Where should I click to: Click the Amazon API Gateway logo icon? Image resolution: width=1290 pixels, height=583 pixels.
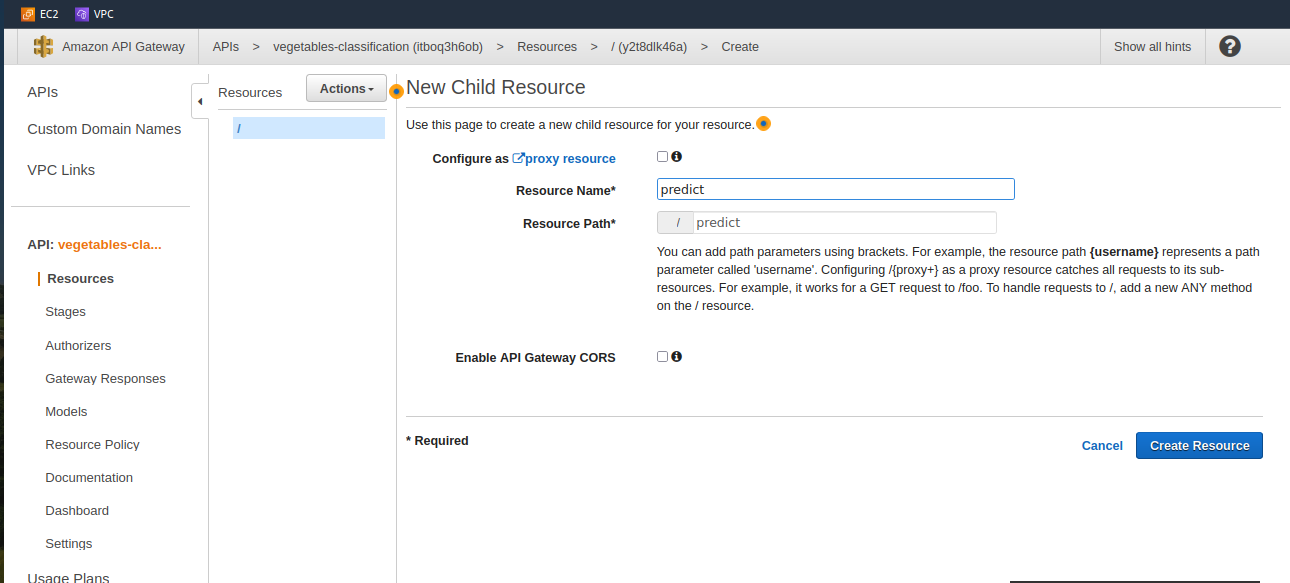pos(43,46)
